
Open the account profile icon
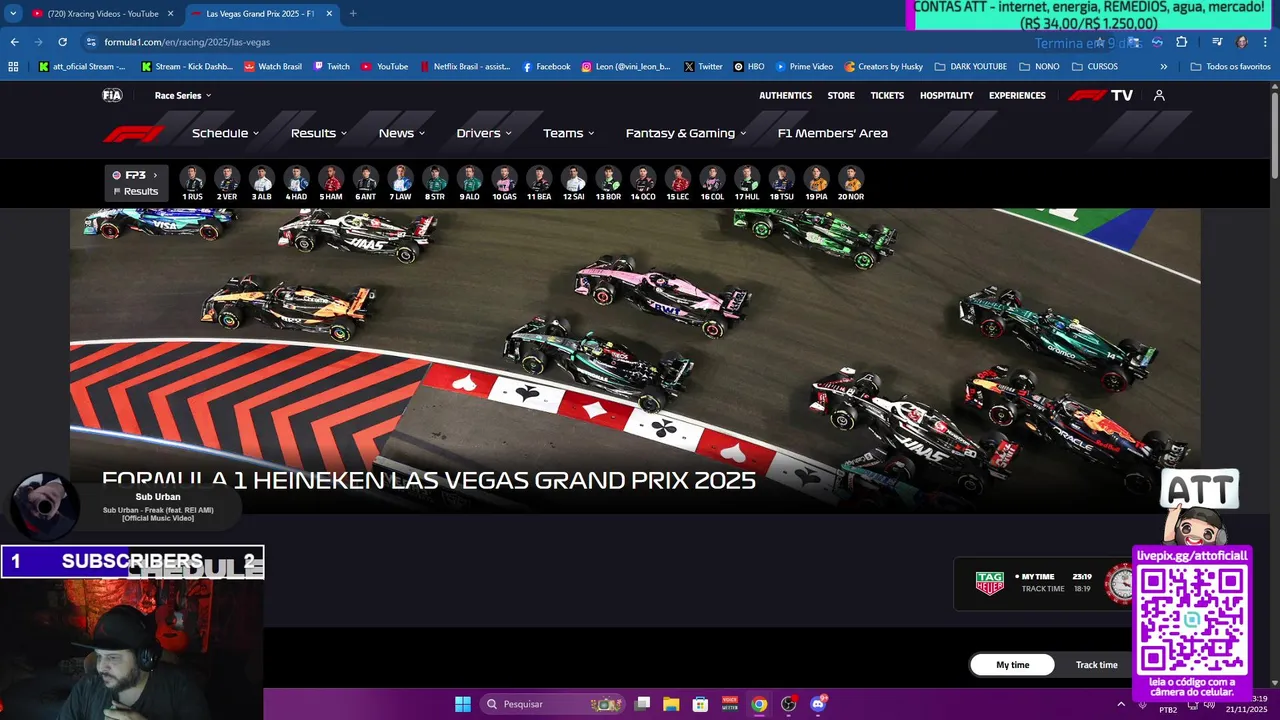click(1159, 95)
